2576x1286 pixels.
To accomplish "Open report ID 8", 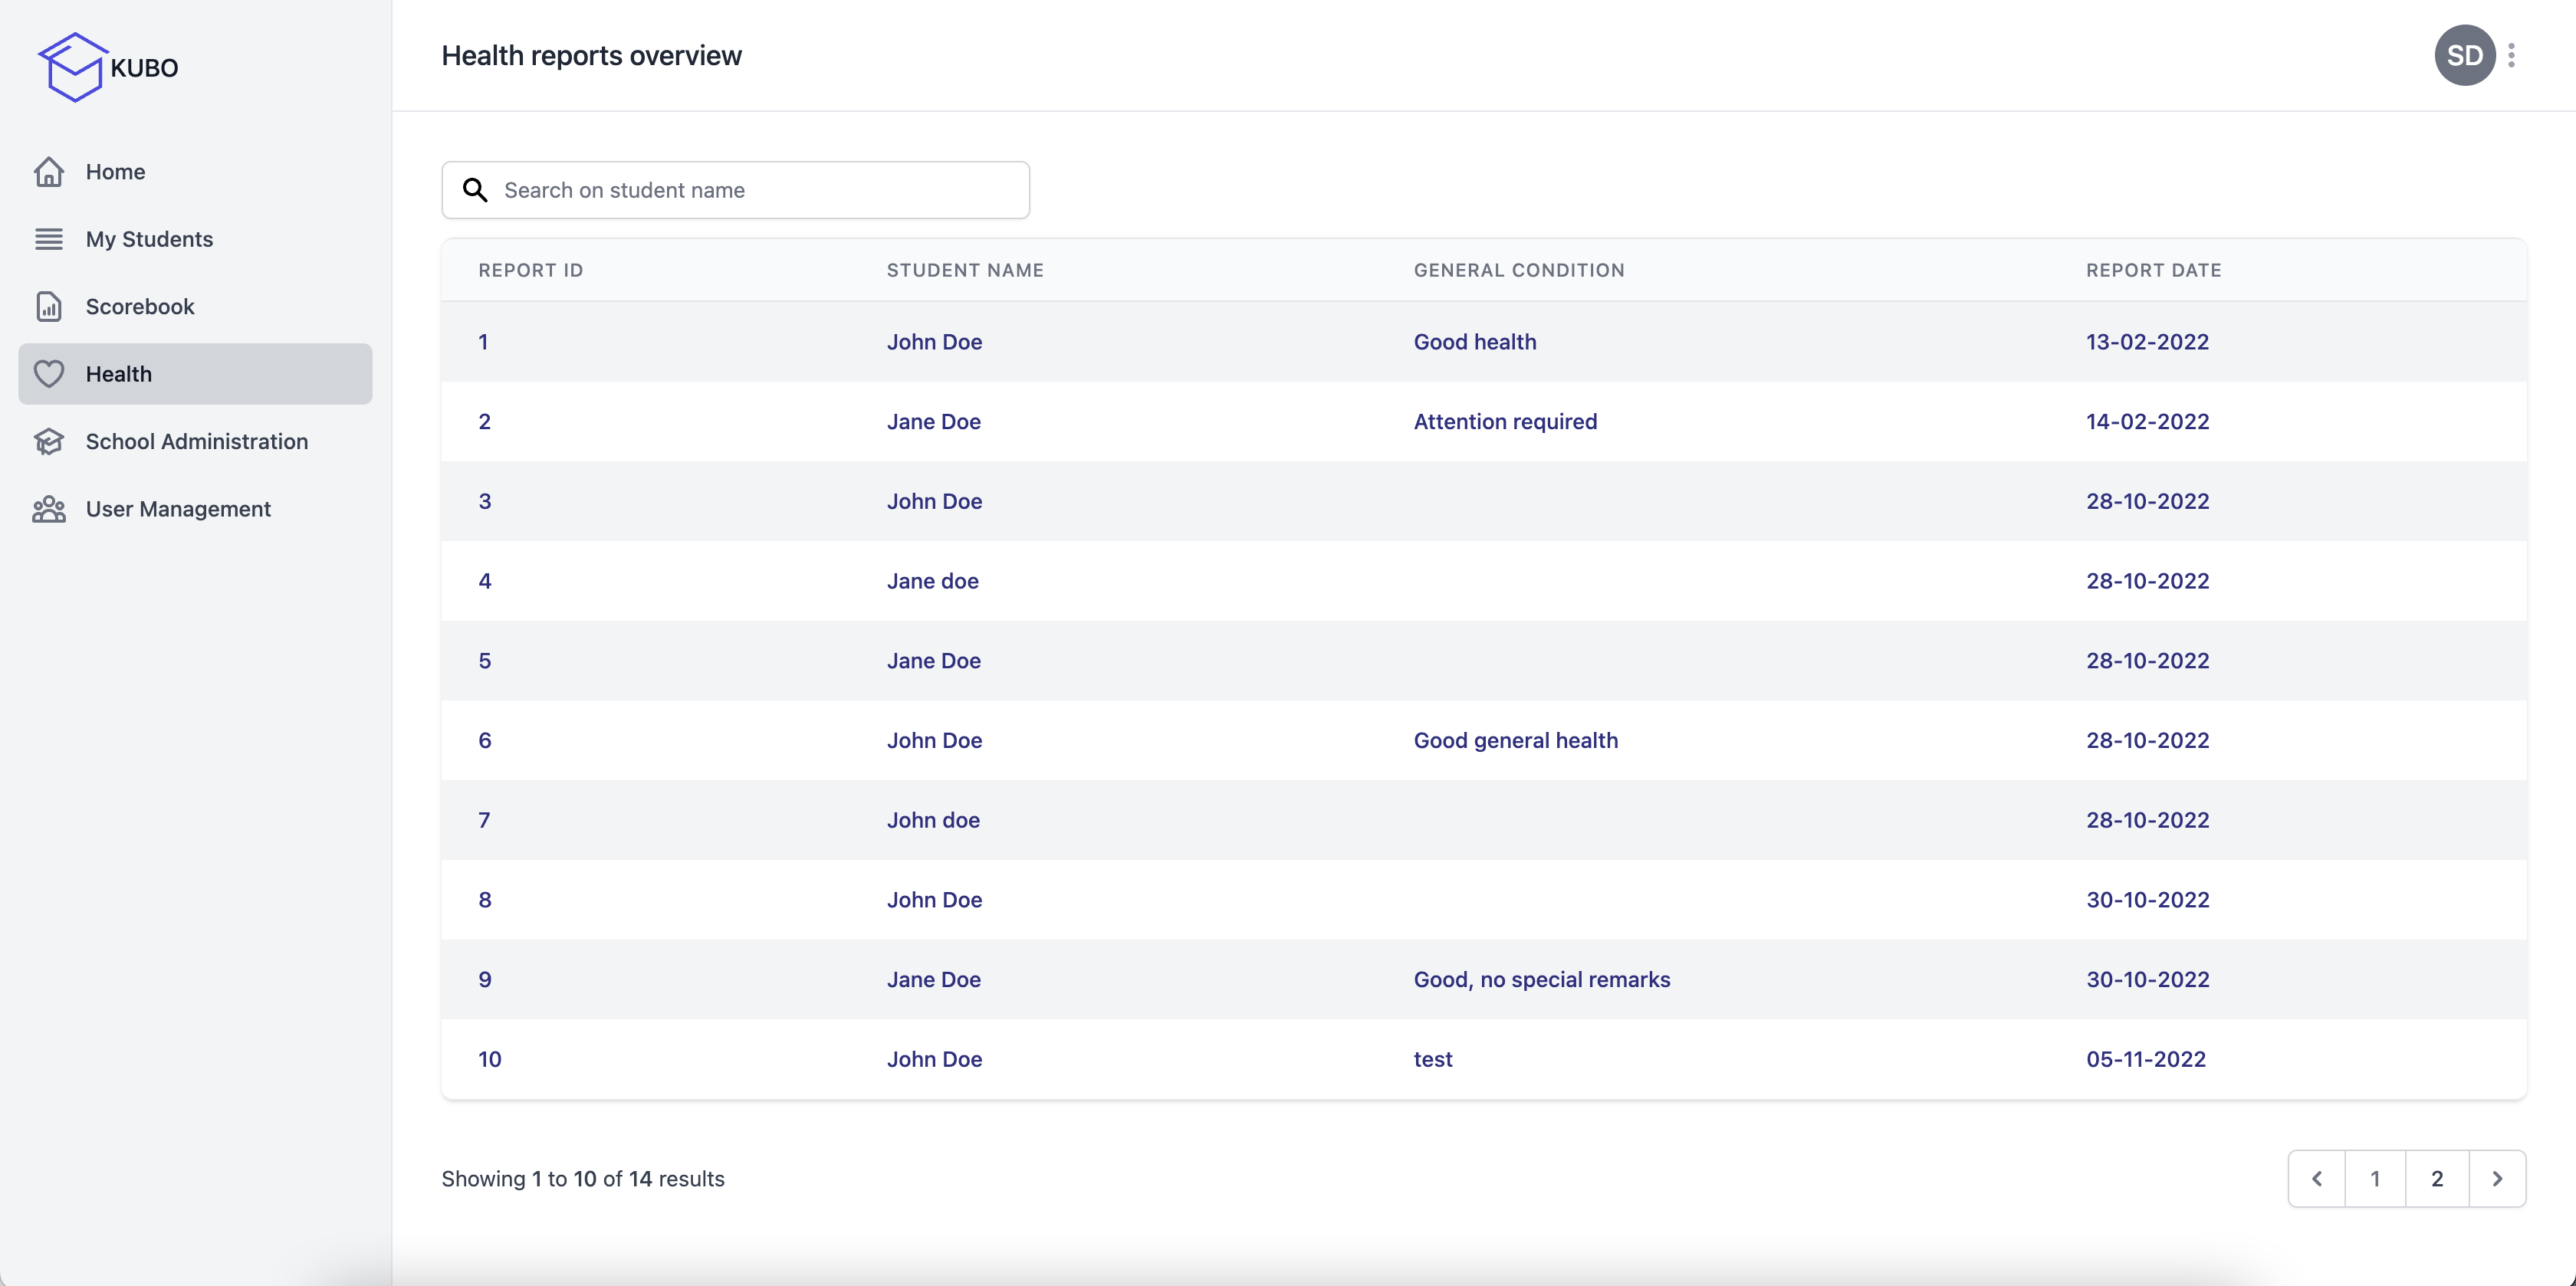I will [484, 900].
